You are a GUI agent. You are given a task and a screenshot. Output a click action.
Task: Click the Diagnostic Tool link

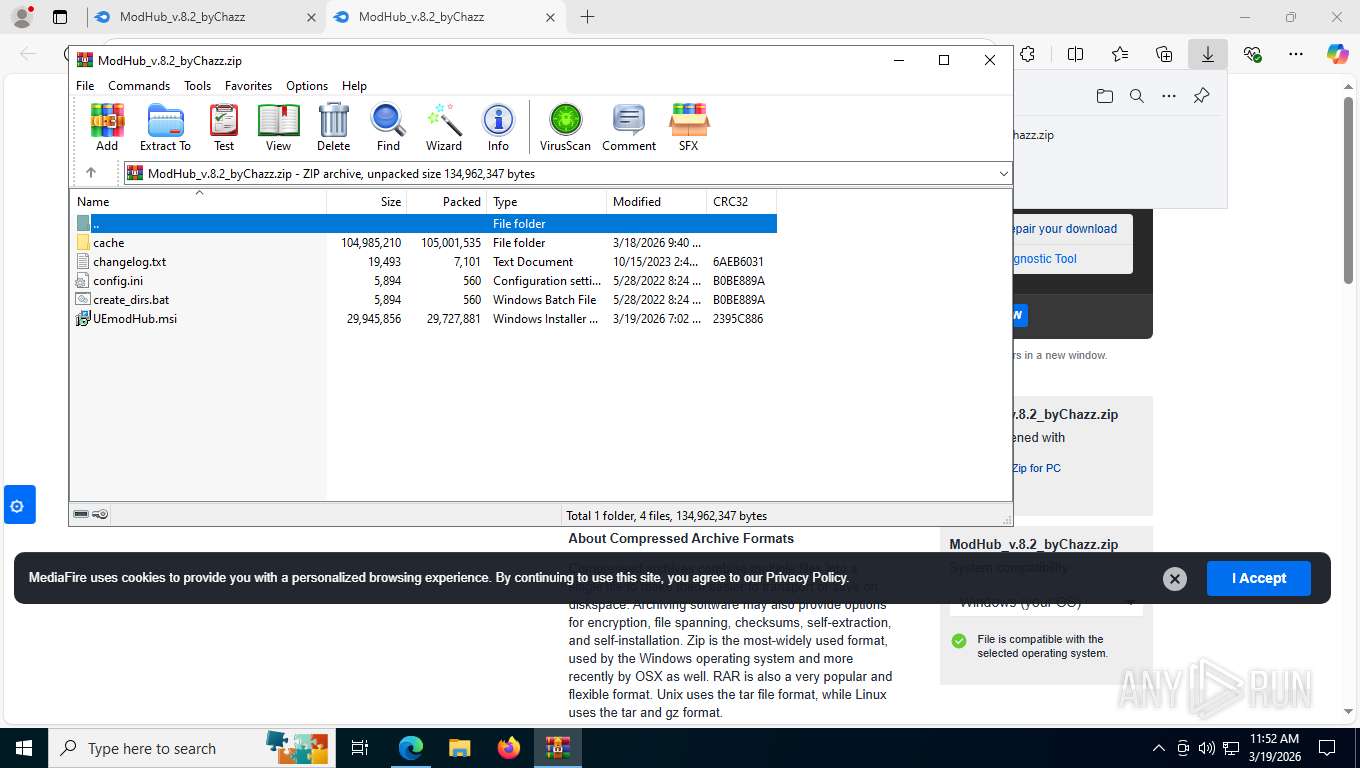point(1044,259)
